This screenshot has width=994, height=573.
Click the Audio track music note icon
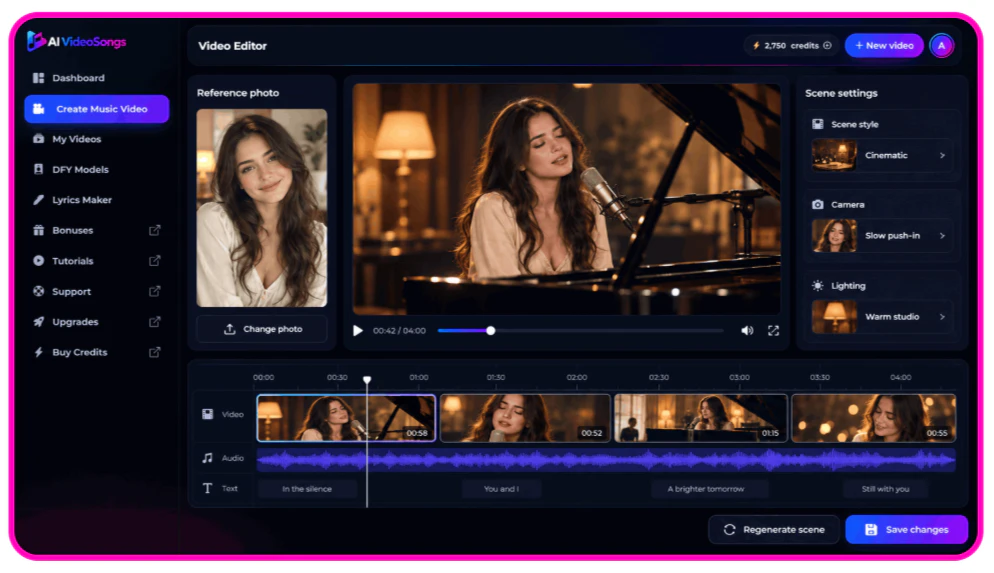[207, 458]
